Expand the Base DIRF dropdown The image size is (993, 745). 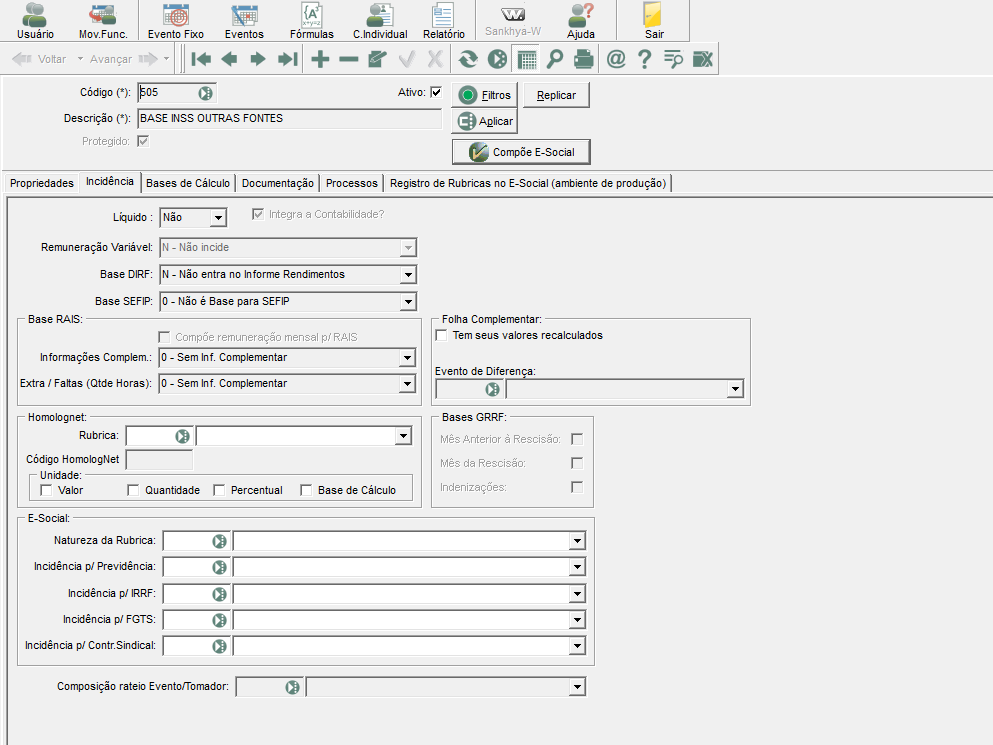pos(408,274)
